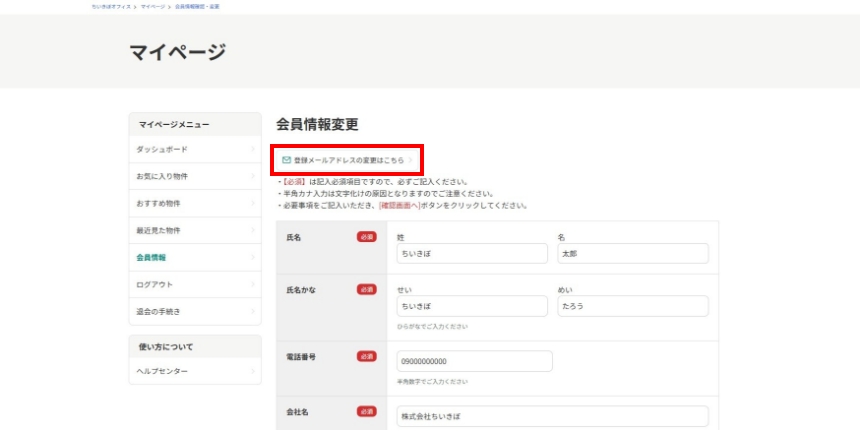Click the 名 first name field containing 太郎
The height and width of the screenshot is (431, 860).
click(x=632, y=254)
